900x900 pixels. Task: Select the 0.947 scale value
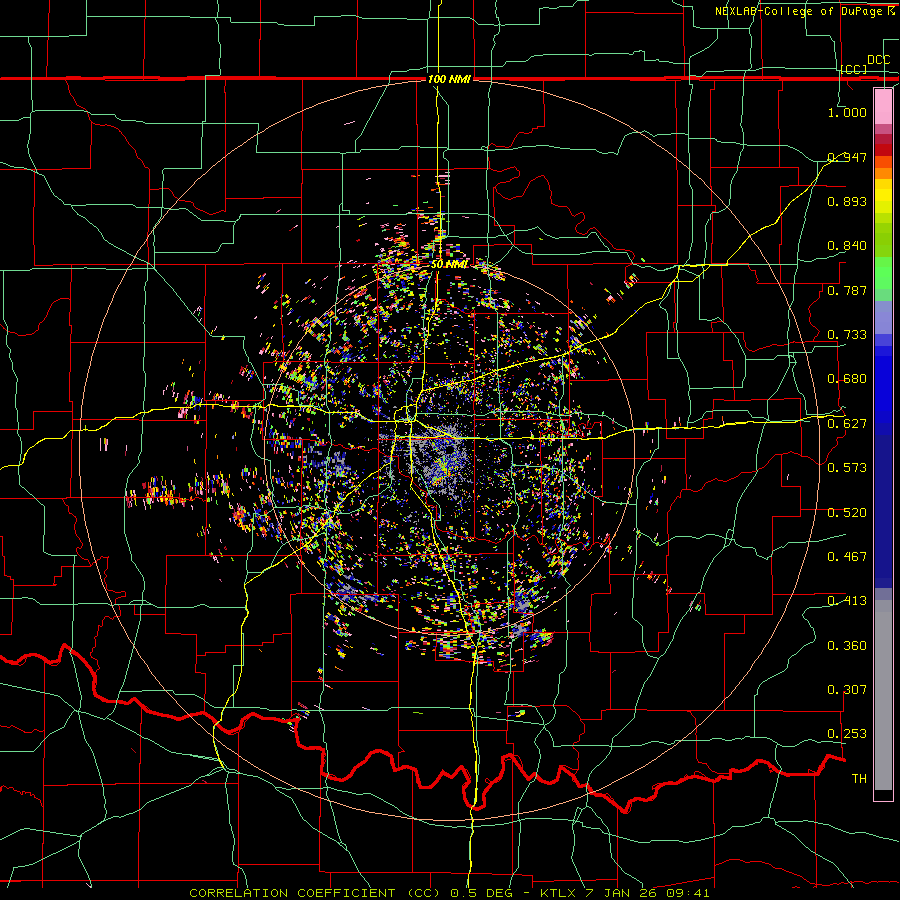(x=847, y=157)
